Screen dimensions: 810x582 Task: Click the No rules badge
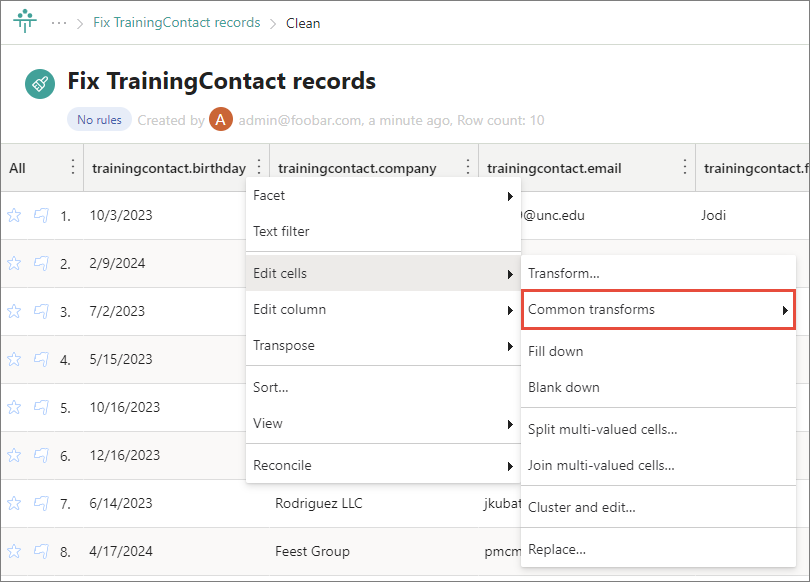coord(99,120)
